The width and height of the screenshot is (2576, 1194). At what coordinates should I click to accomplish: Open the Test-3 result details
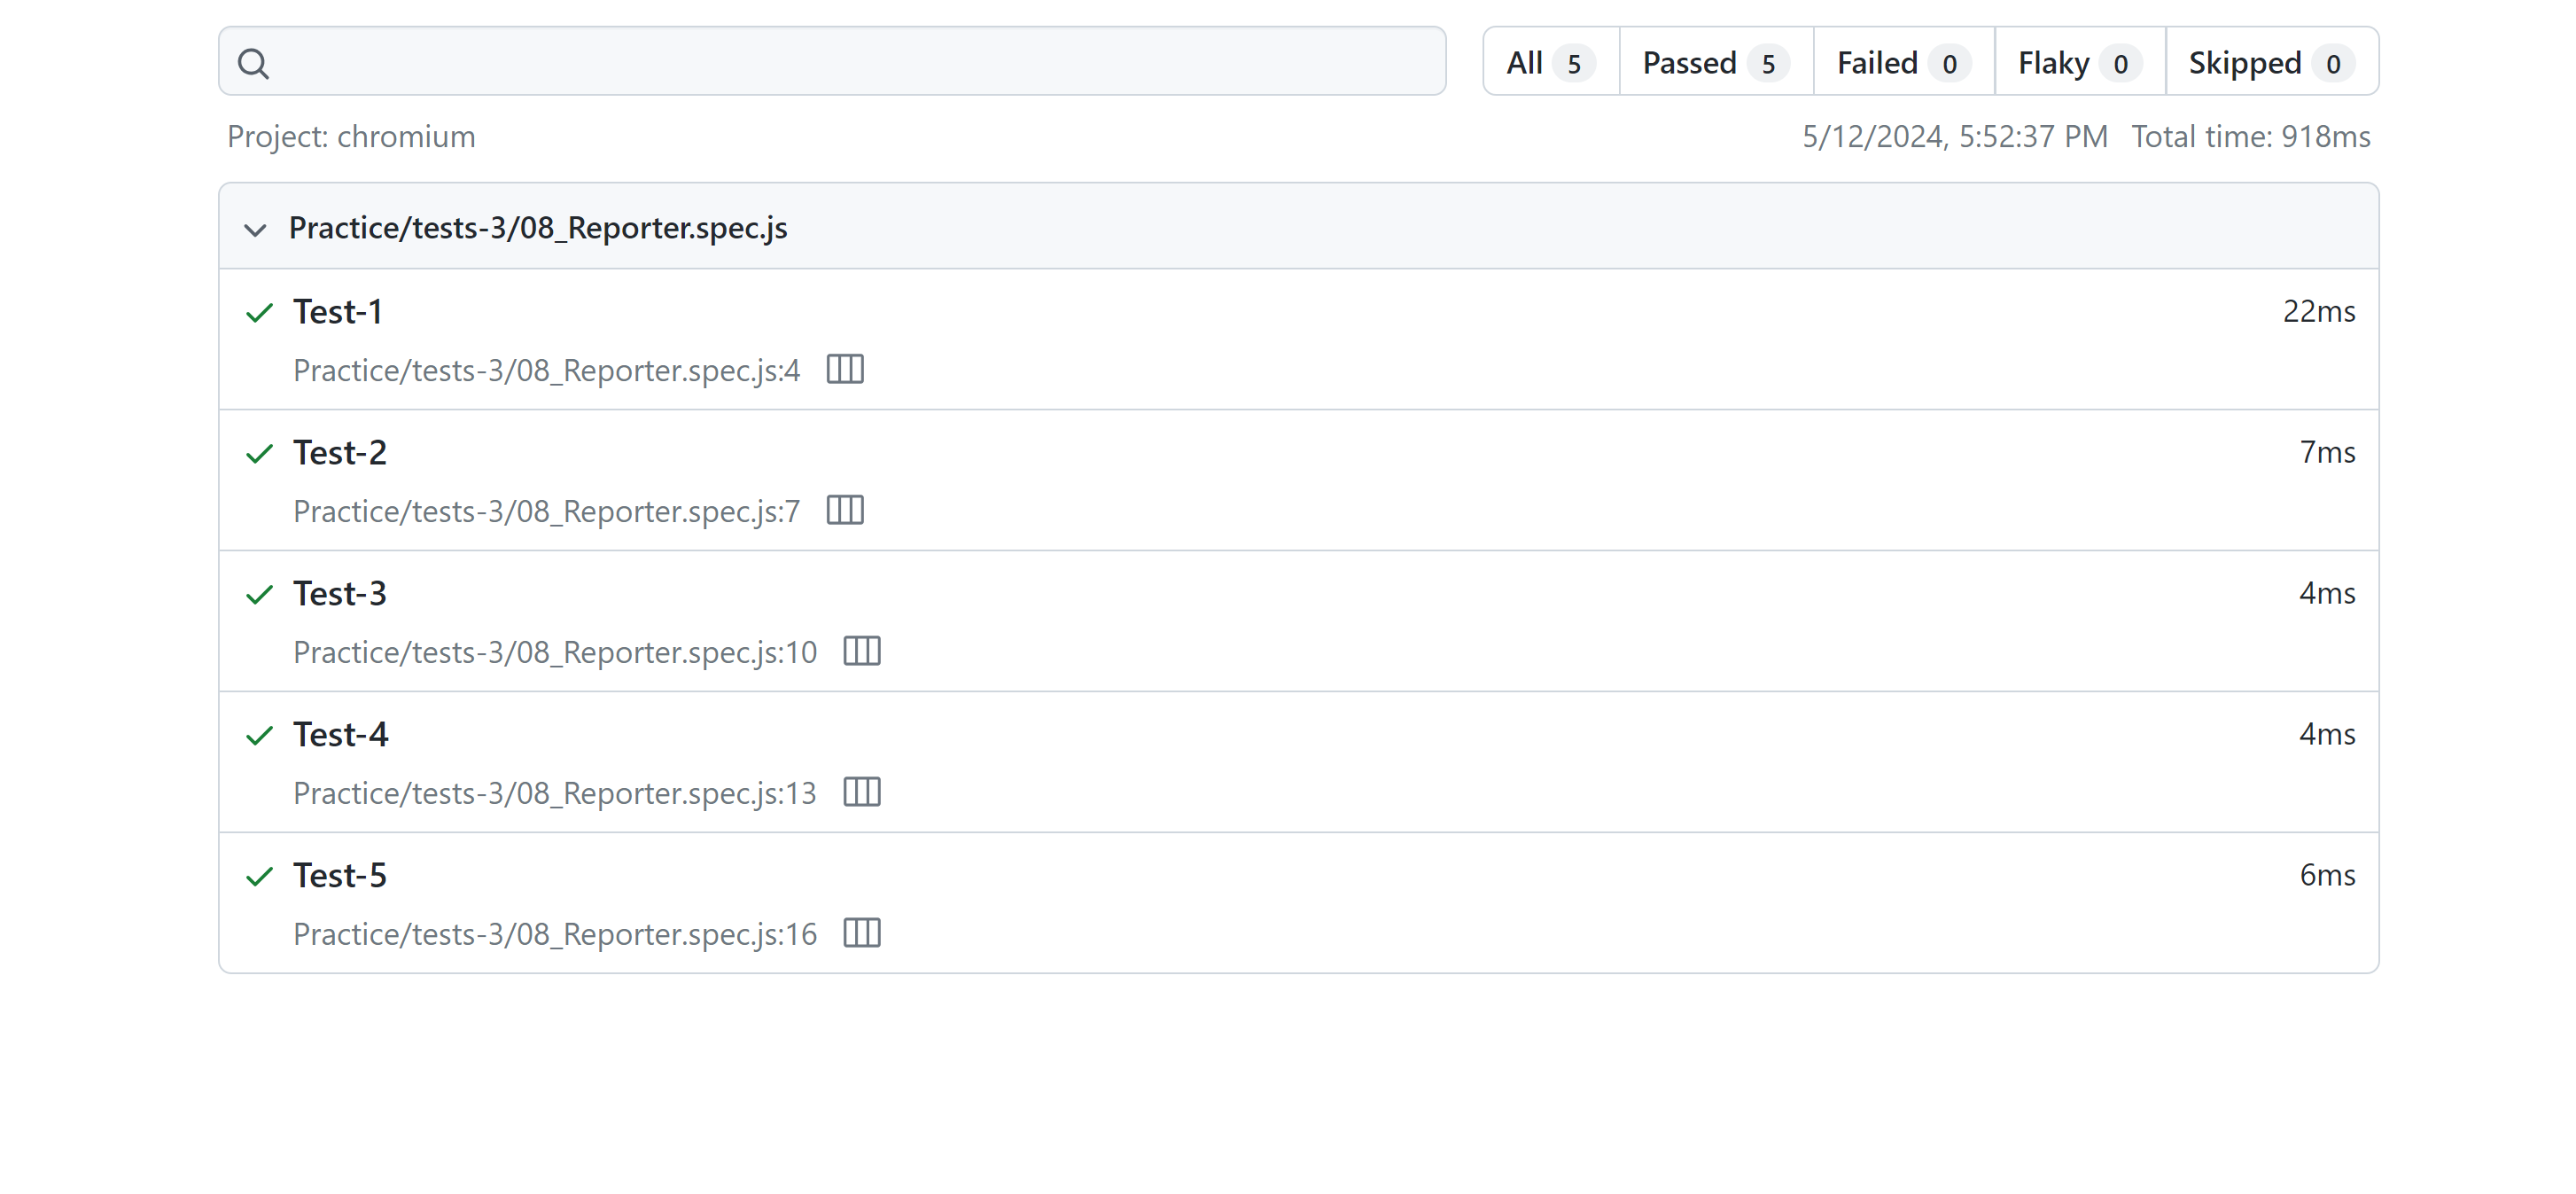(340, 594)
